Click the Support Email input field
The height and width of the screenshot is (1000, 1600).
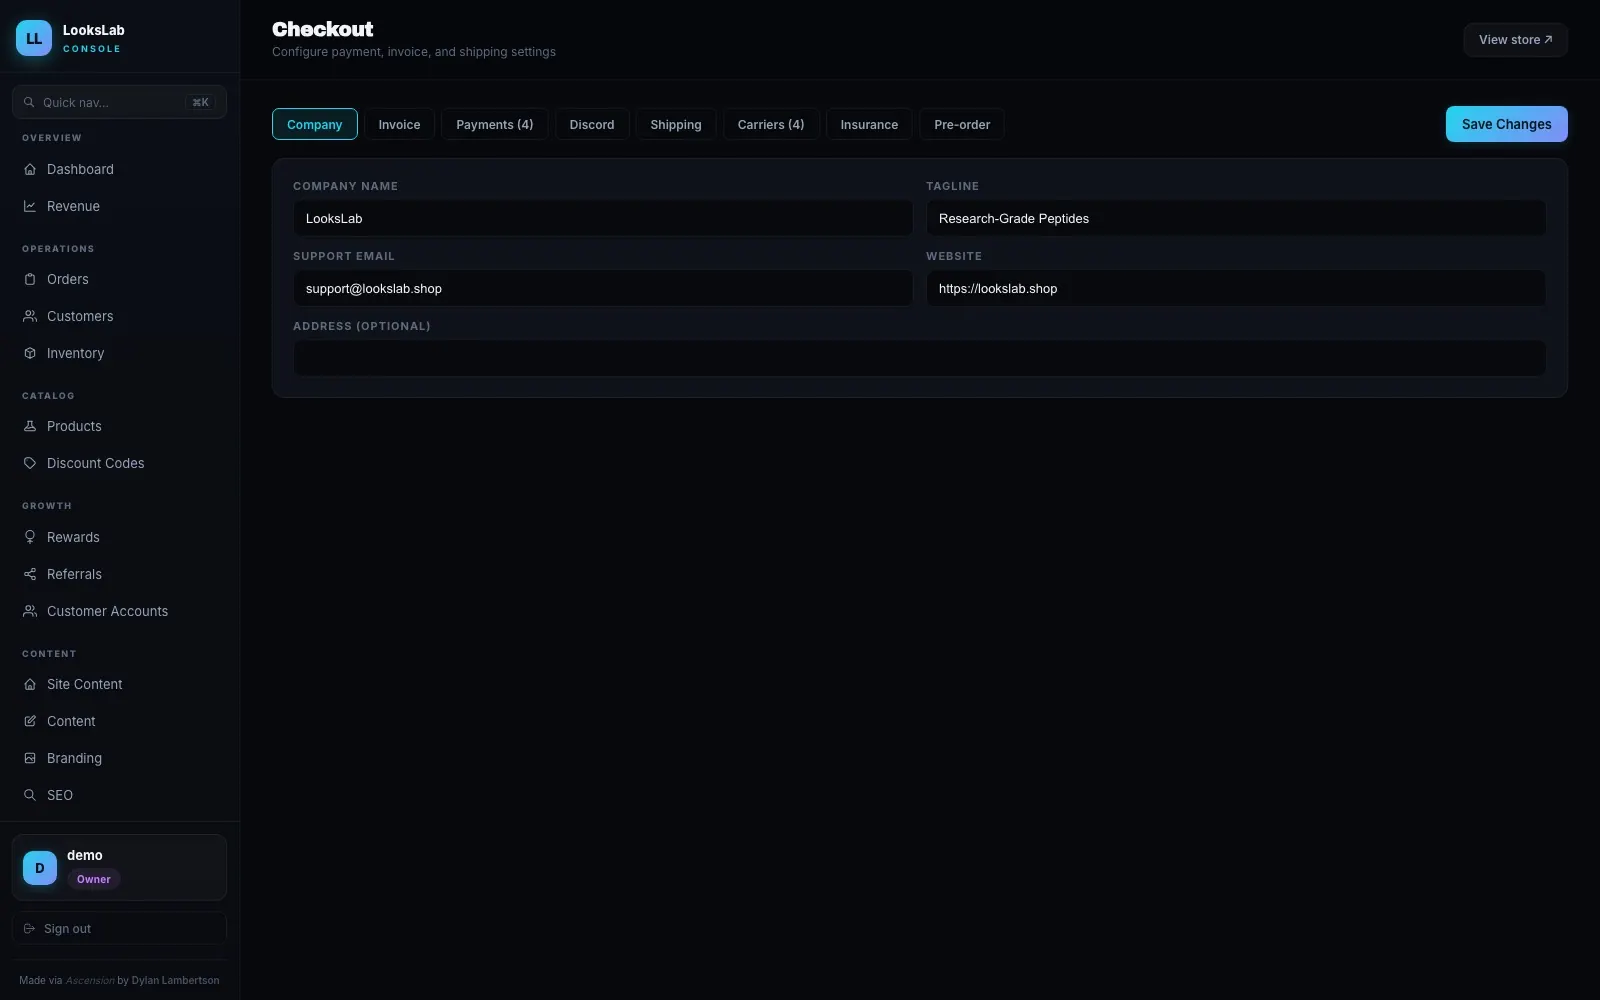coord(603,288)
